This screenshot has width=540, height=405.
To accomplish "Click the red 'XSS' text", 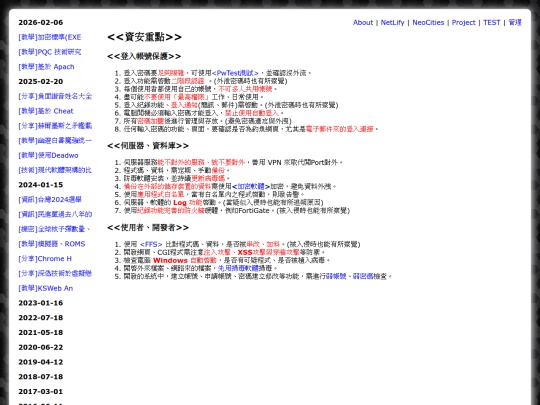I will pyautogui.click(x=245, y=252).
